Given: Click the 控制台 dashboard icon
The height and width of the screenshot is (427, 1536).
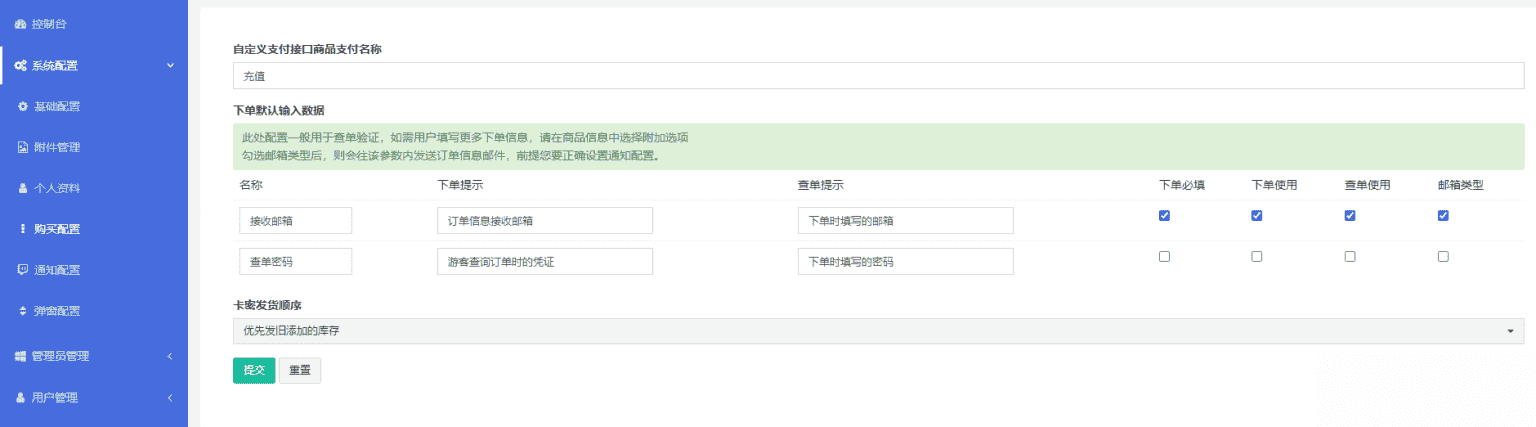Looking at the screenshot, I should tap(20, 24).
